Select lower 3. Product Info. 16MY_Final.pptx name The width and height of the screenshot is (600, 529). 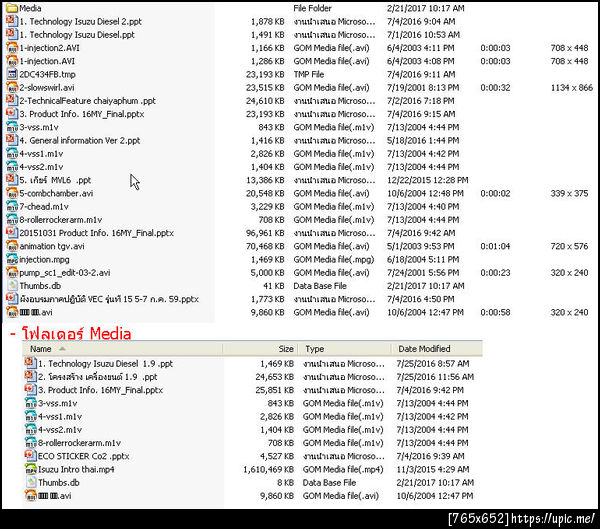101,390
